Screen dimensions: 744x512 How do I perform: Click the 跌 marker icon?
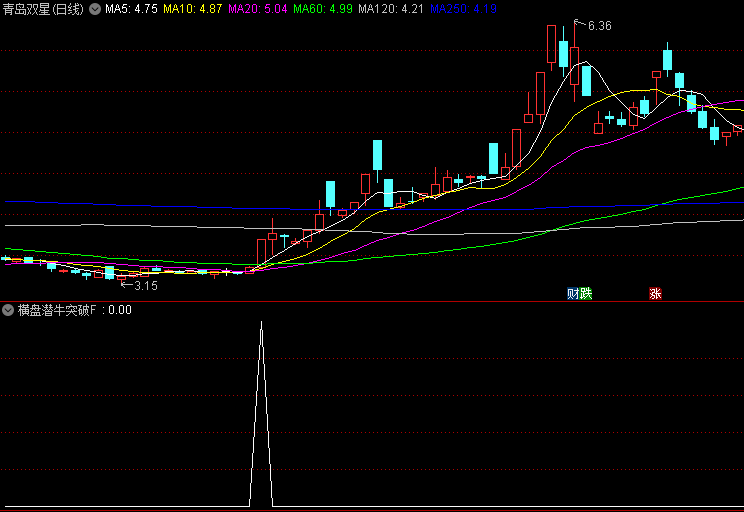coord(586,294)
